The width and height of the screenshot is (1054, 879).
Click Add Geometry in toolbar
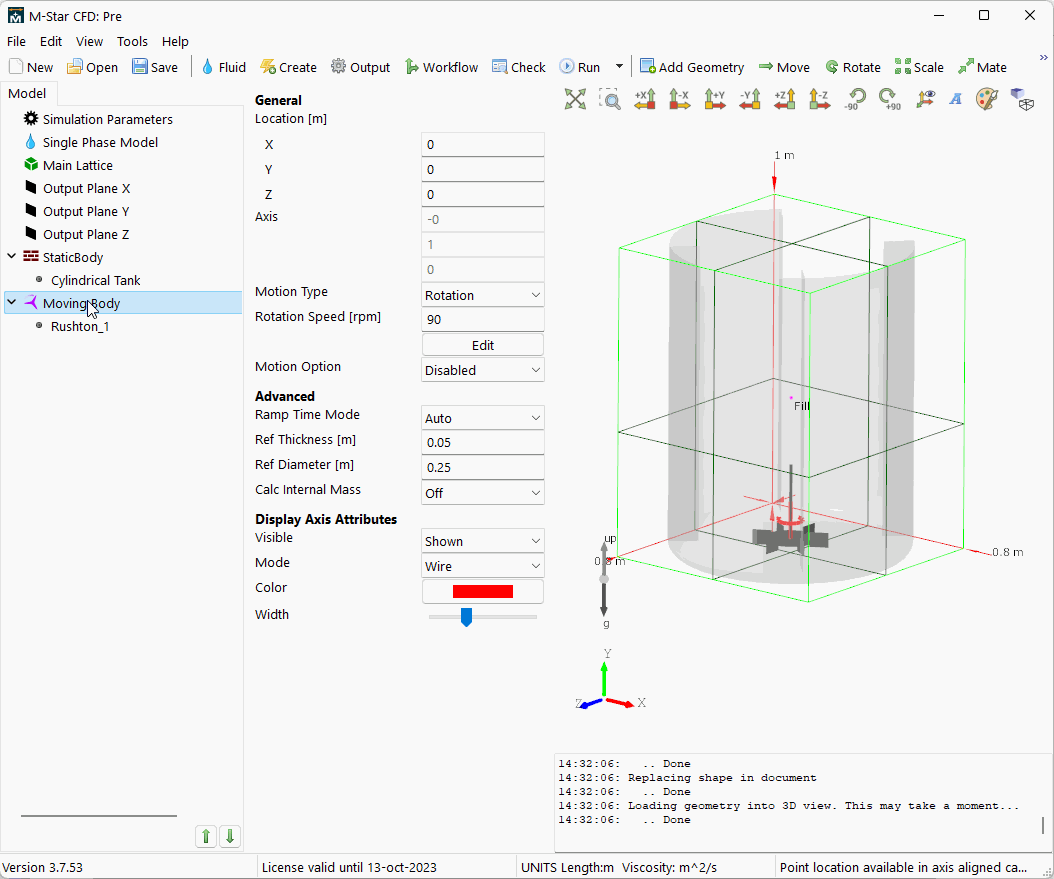point(692,67)
